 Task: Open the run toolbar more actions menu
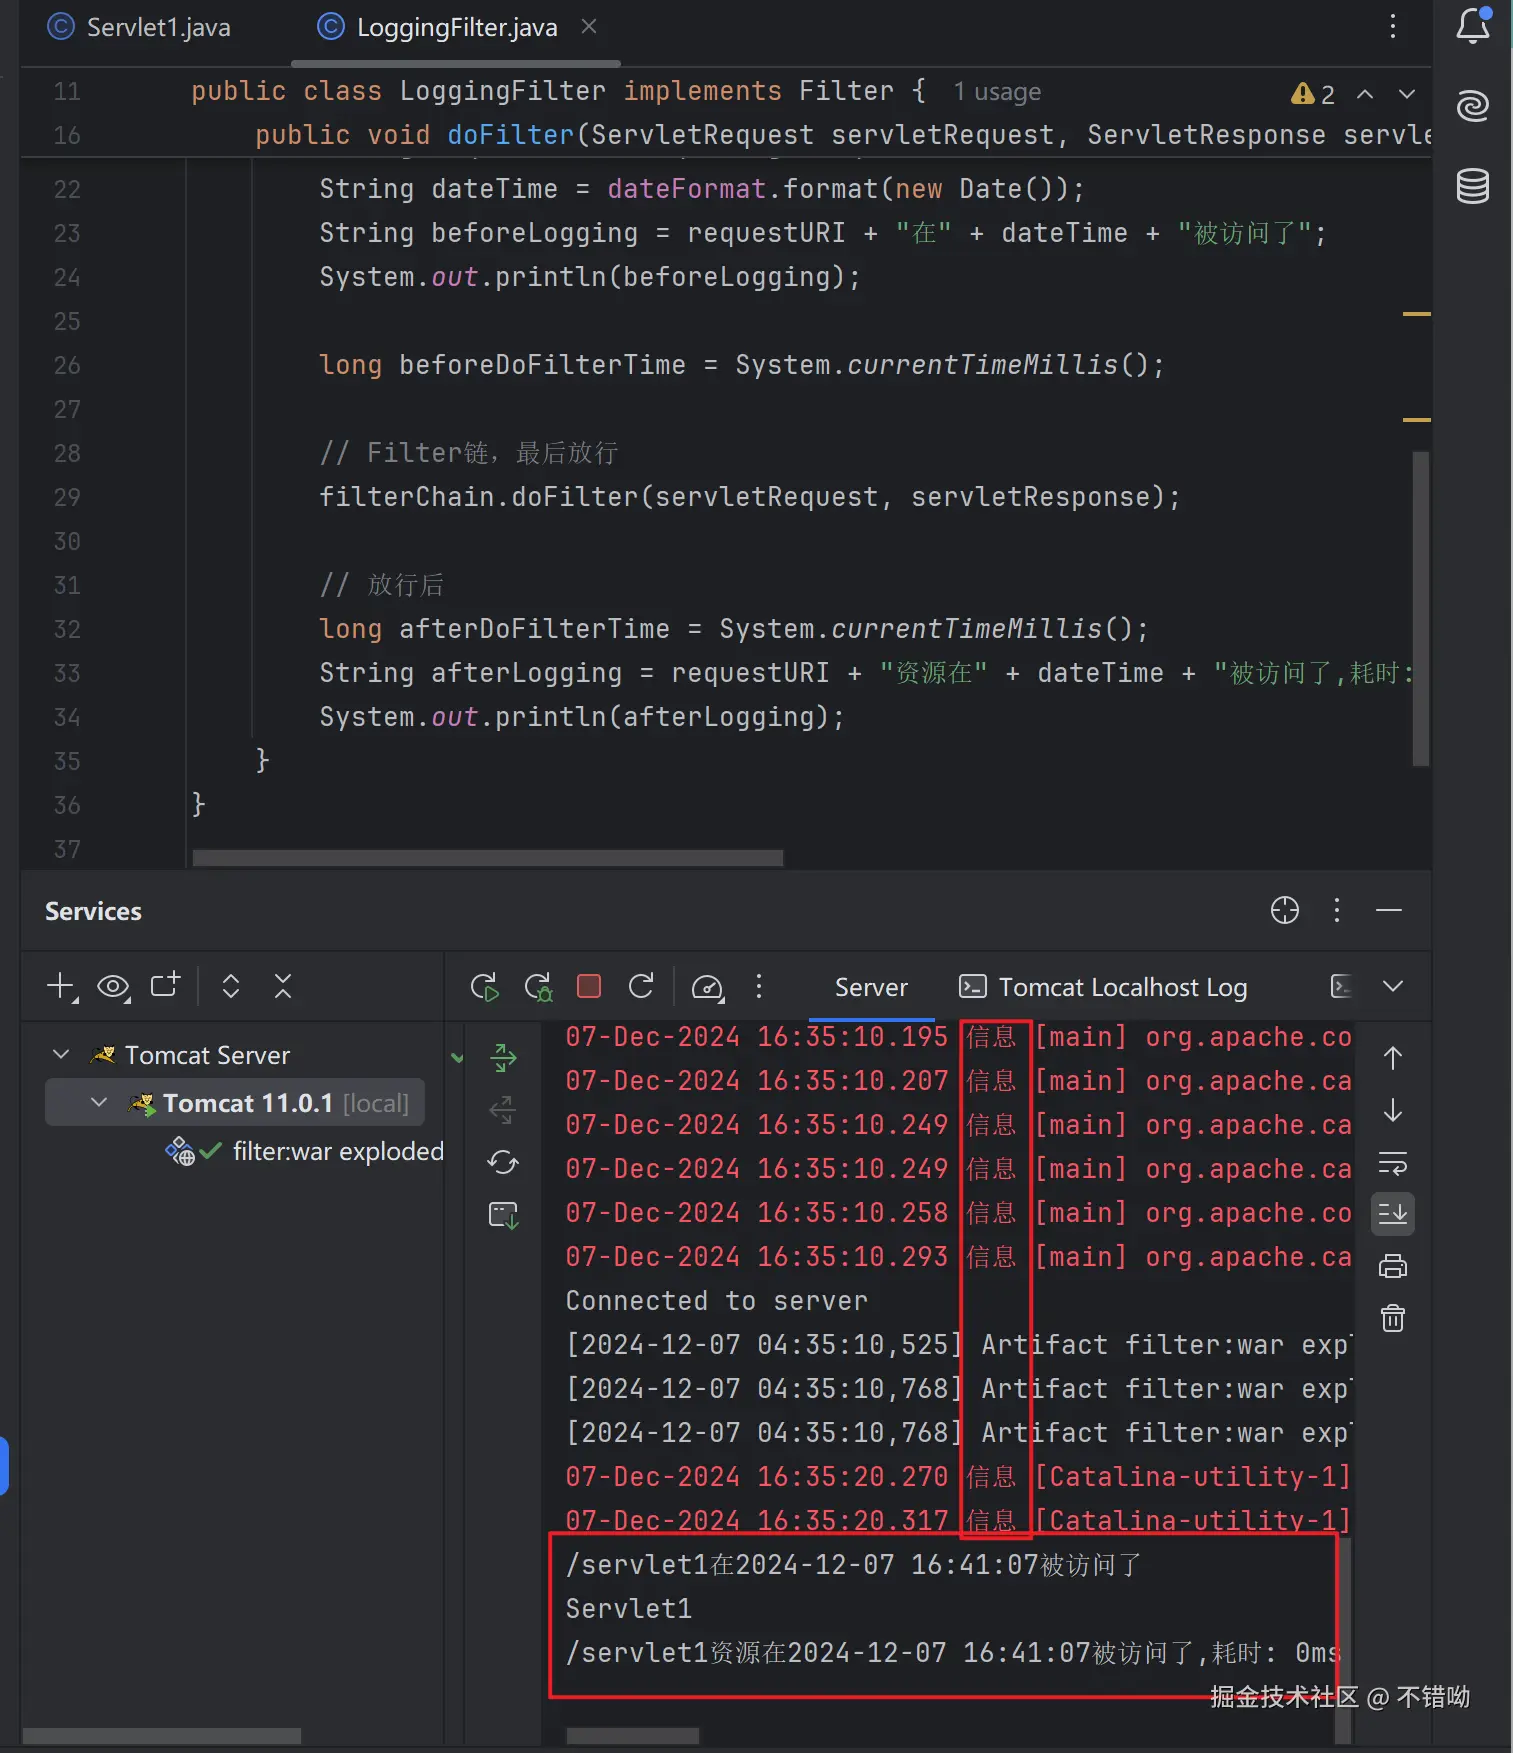click(x=759, y=987)
